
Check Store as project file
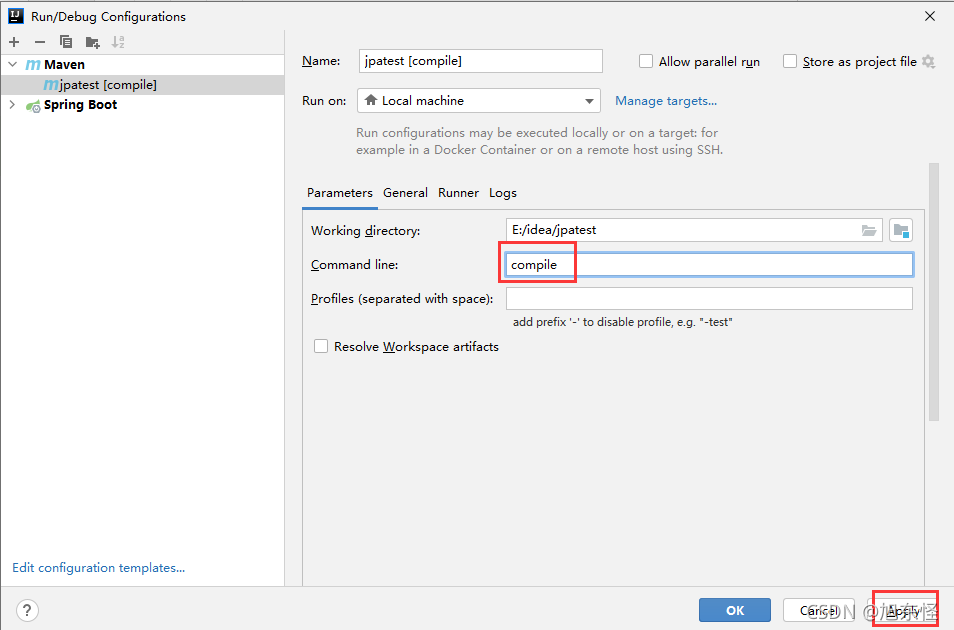790,61
